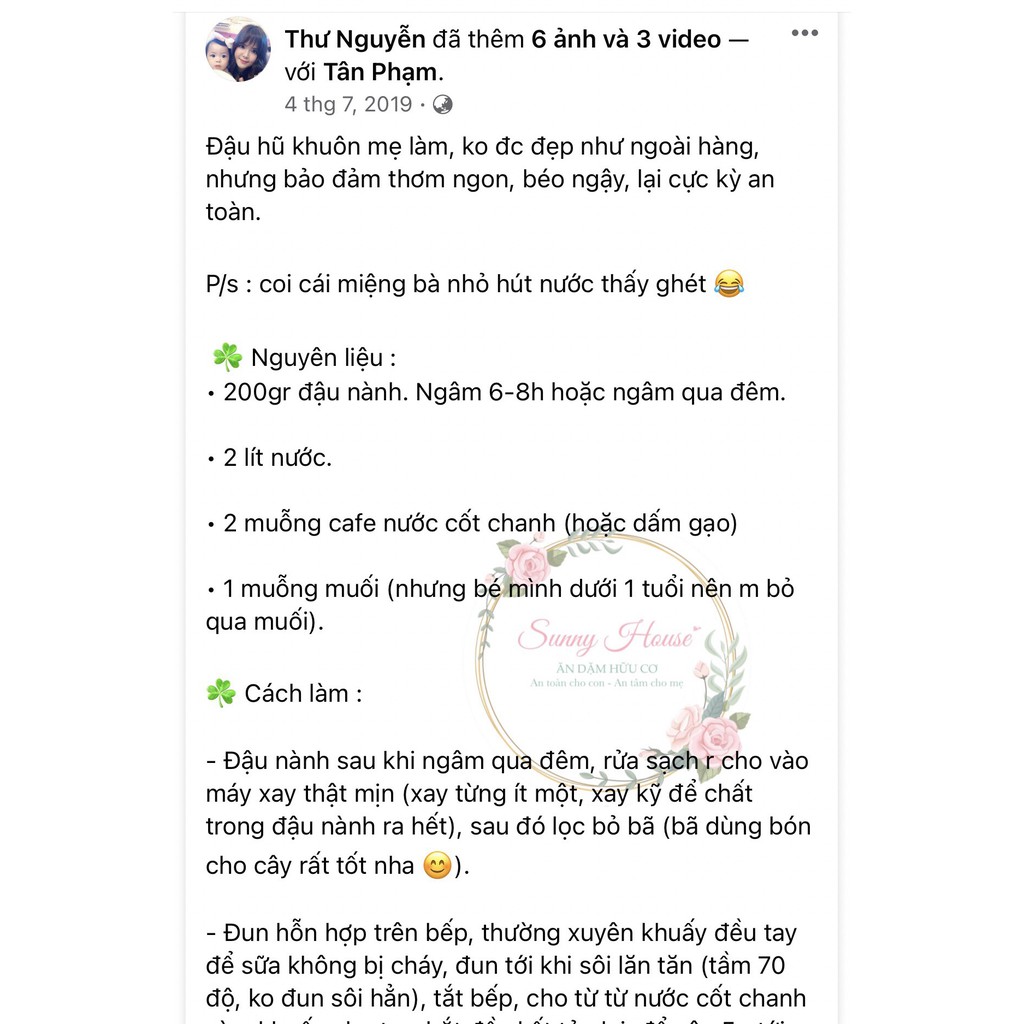Select the "2 muỗng cafe nước cốt chanh" line
The height and width of the screenshot is (1024, 1024).
click(x=472, y=523)
